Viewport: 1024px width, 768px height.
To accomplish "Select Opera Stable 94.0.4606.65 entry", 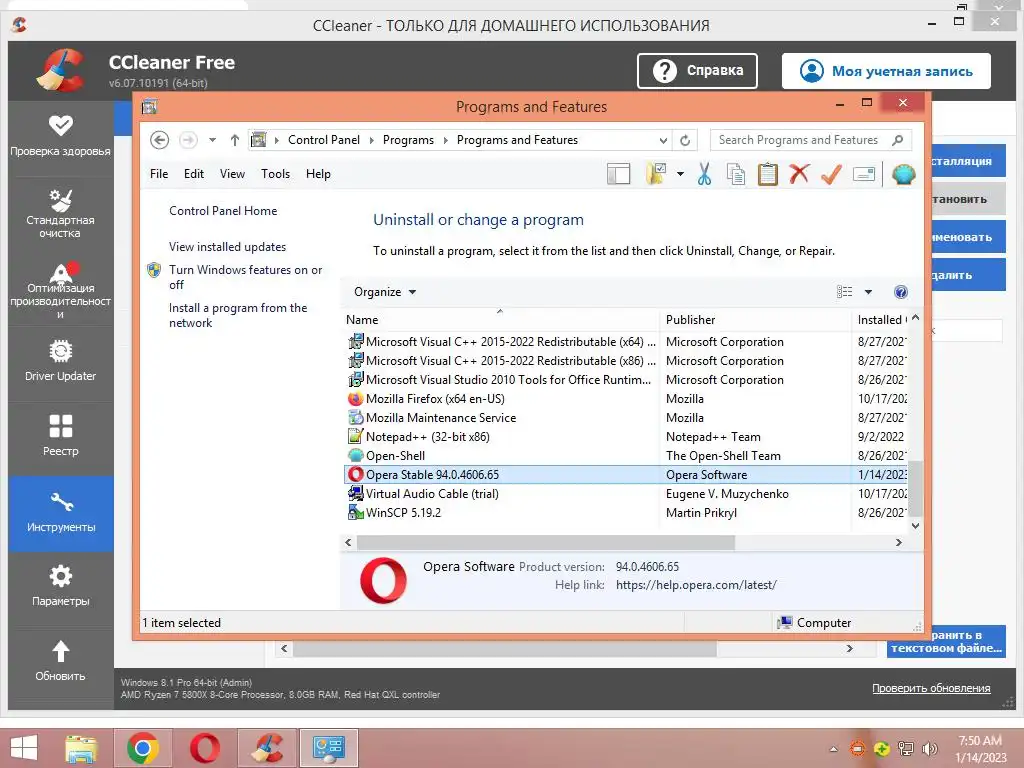I will (x=625, y=474).
